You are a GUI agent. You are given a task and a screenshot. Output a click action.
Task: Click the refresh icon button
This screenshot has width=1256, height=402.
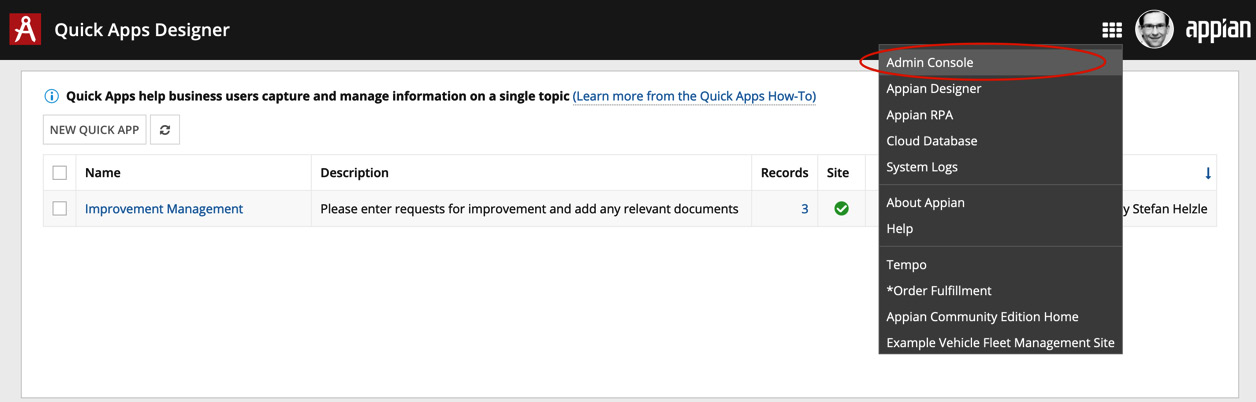(165, 130)
